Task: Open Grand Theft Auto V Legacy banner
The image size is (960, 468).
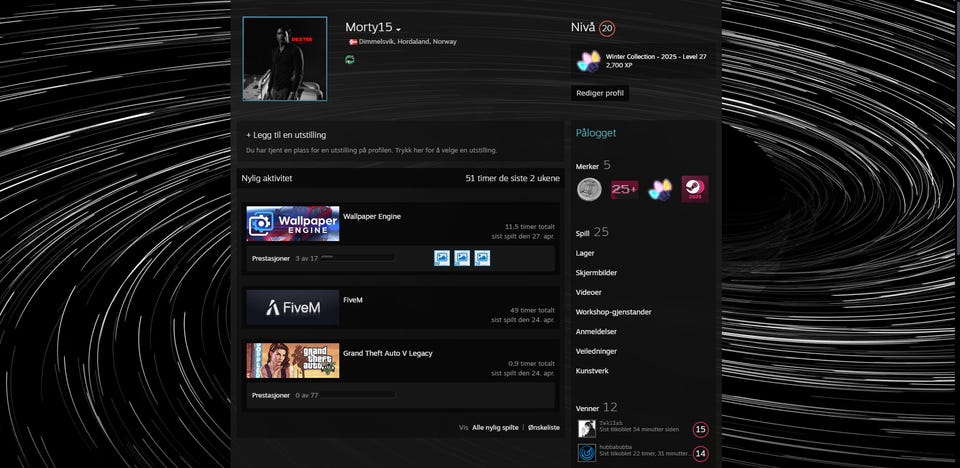Action: [293, 360]
